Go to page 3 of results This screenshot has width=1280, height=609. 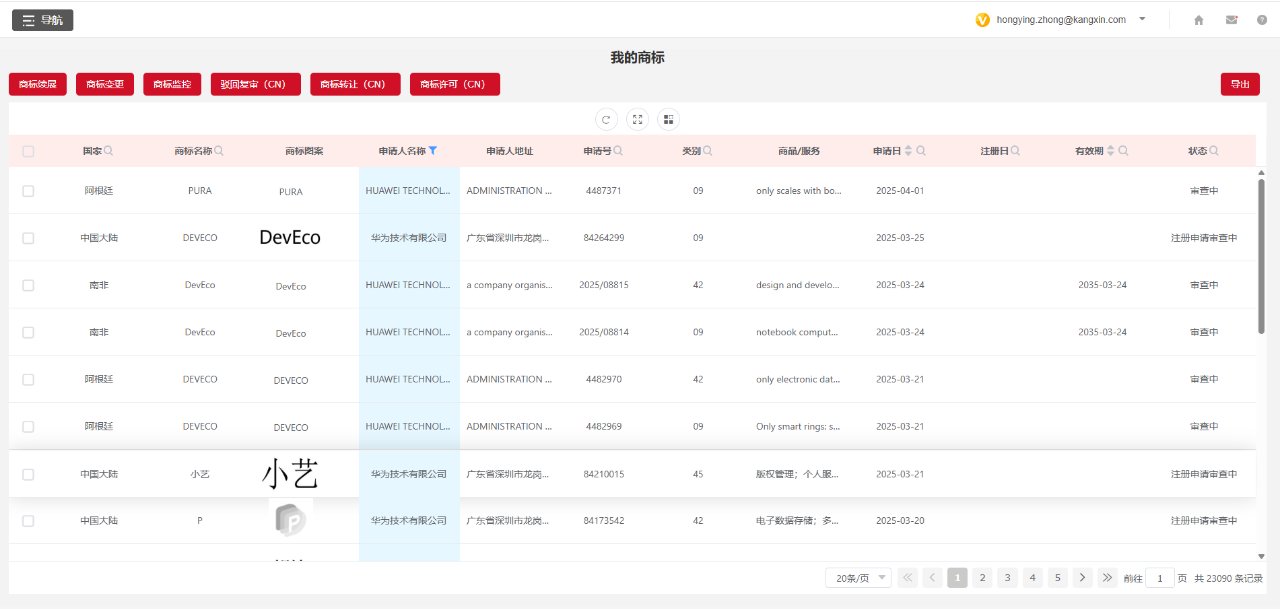(x=1007, y=577)
